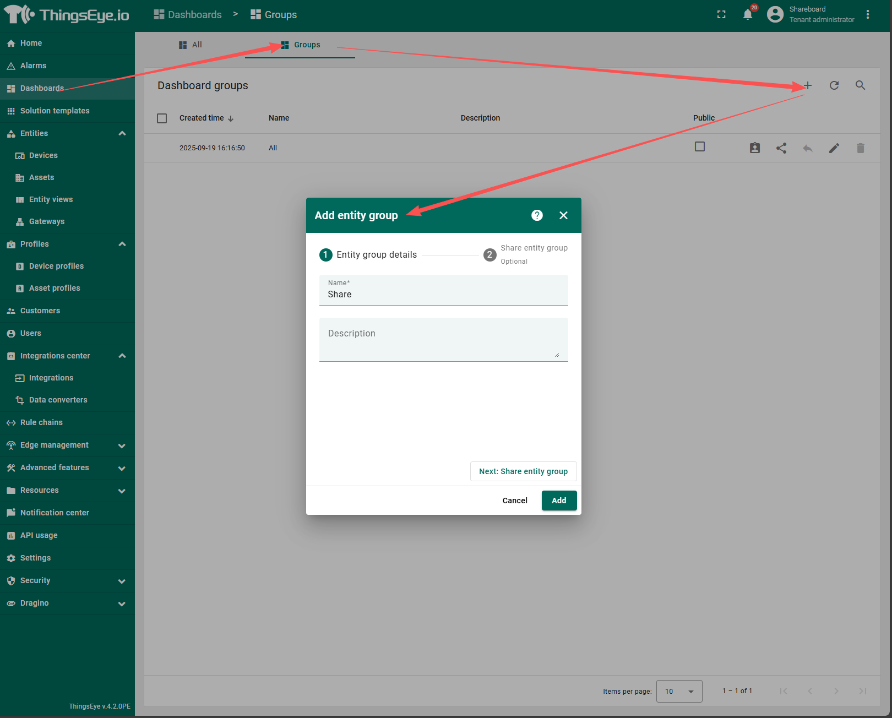Click the Description text field

[443, 340]
